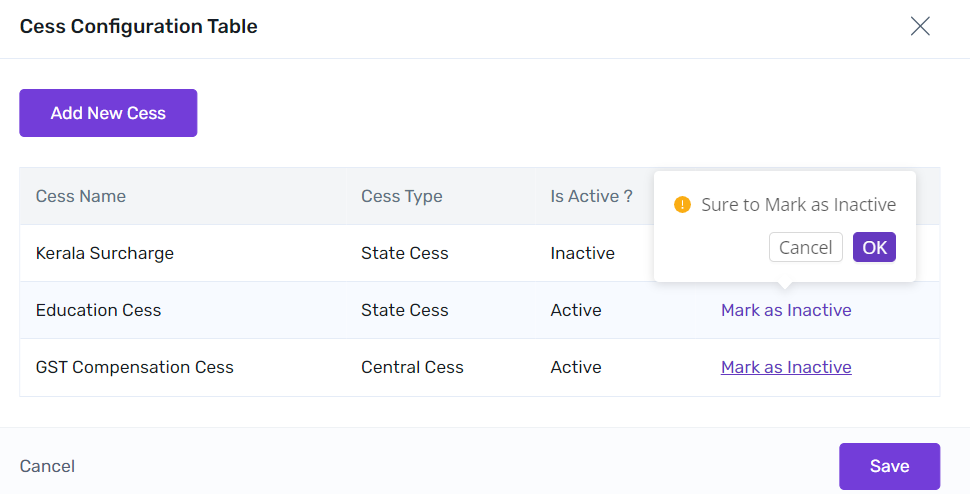Click the Active status of GST Compensation Cess
The height and width of the screenshot is (494, 970).
click(576, 367)
